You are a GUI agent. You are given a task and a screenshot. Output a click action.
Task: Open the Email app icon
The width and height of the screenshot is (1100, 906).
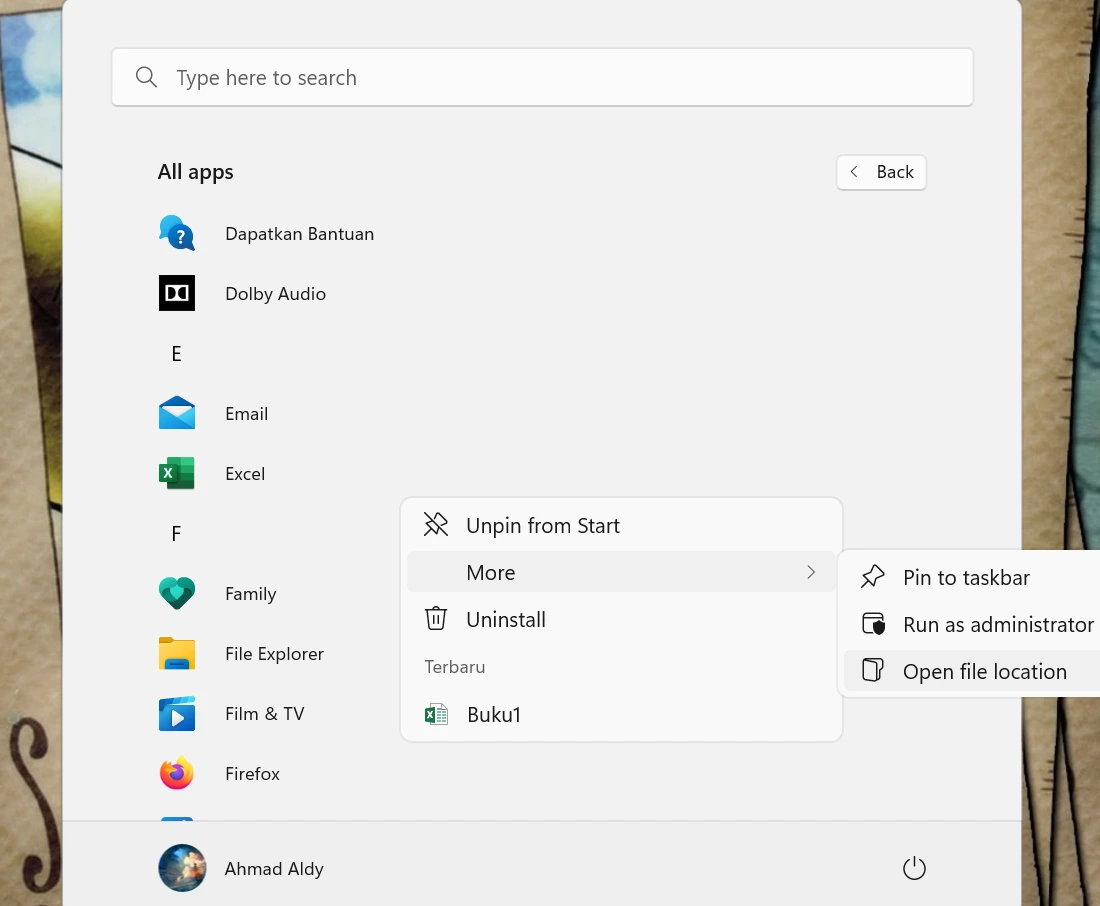(x=177, y=413)
